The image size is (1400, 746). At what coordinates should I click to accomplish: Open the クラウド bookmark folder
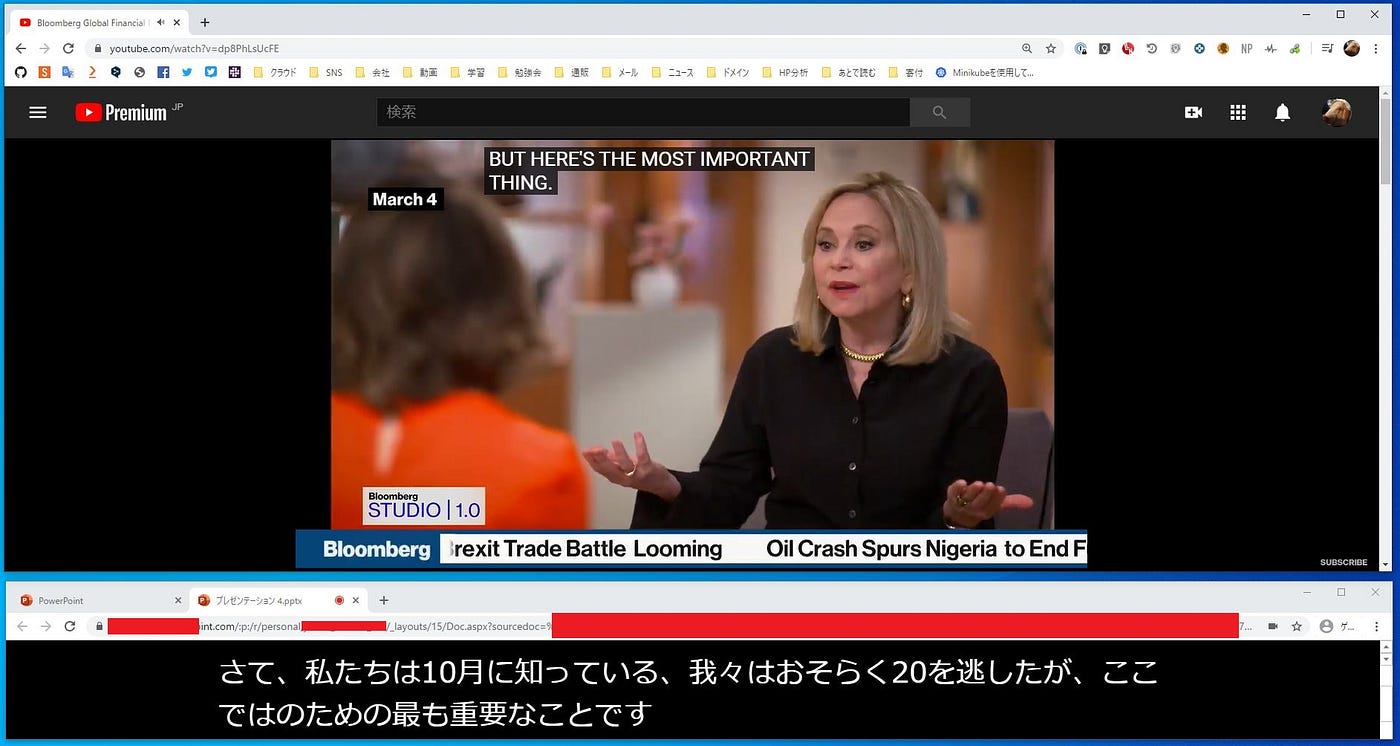click(x=275, y=72)
